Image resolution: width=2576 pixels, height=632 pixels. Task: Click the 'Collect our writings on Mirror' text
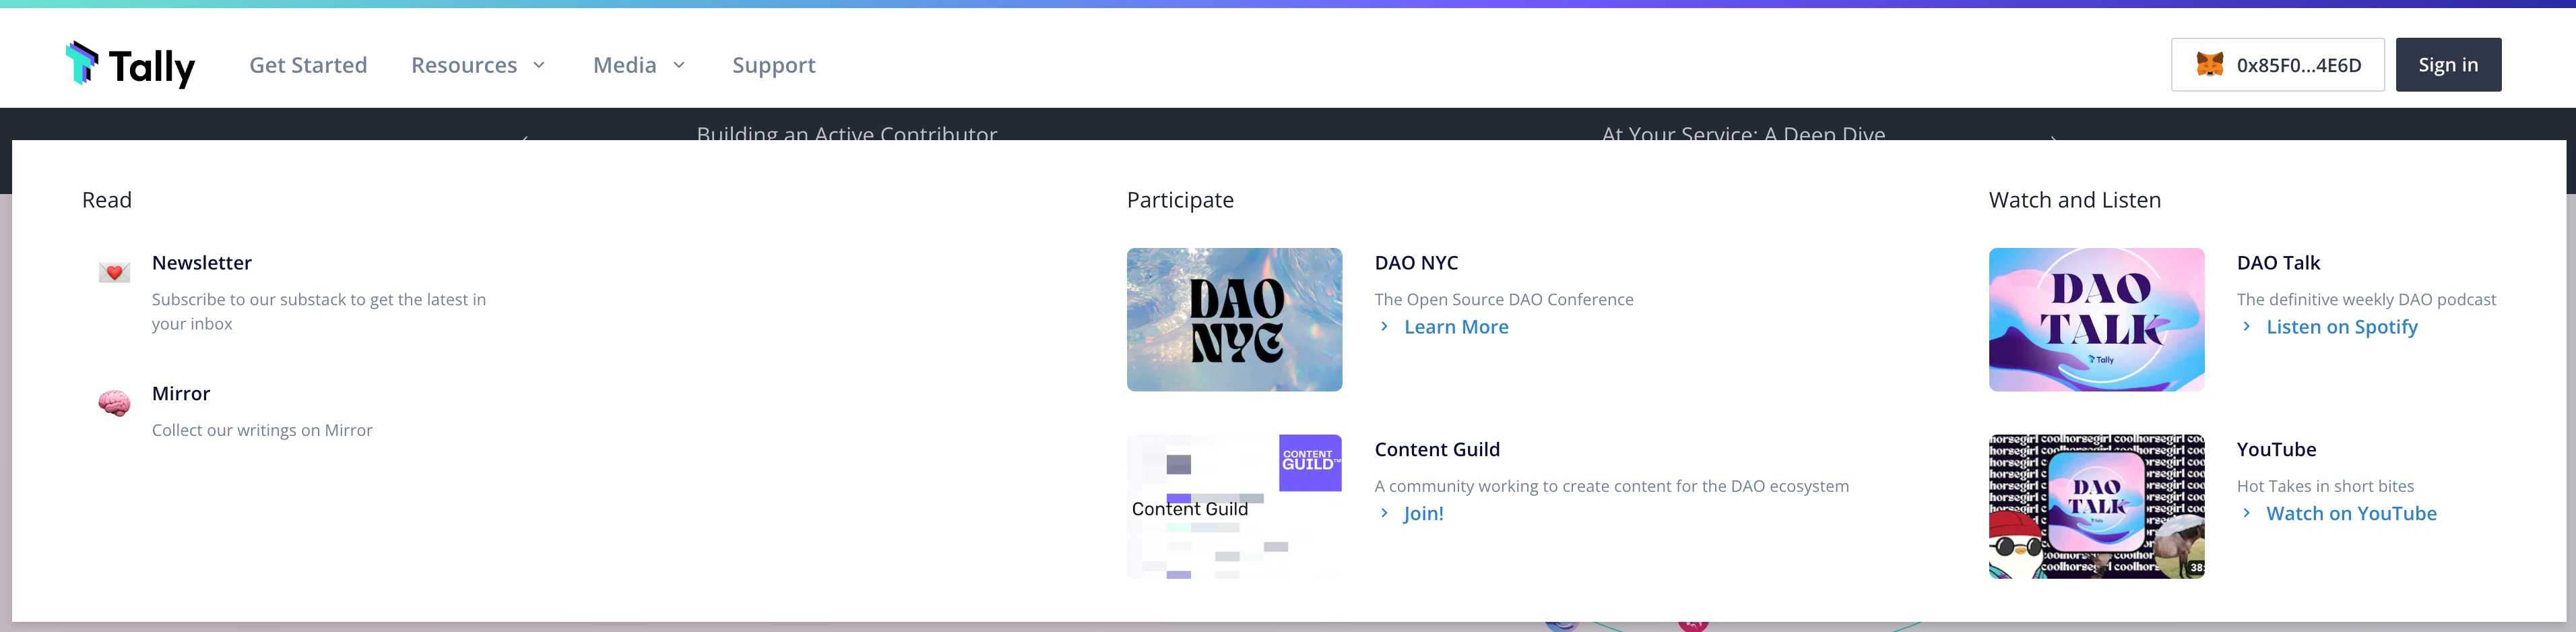point(262,430)
